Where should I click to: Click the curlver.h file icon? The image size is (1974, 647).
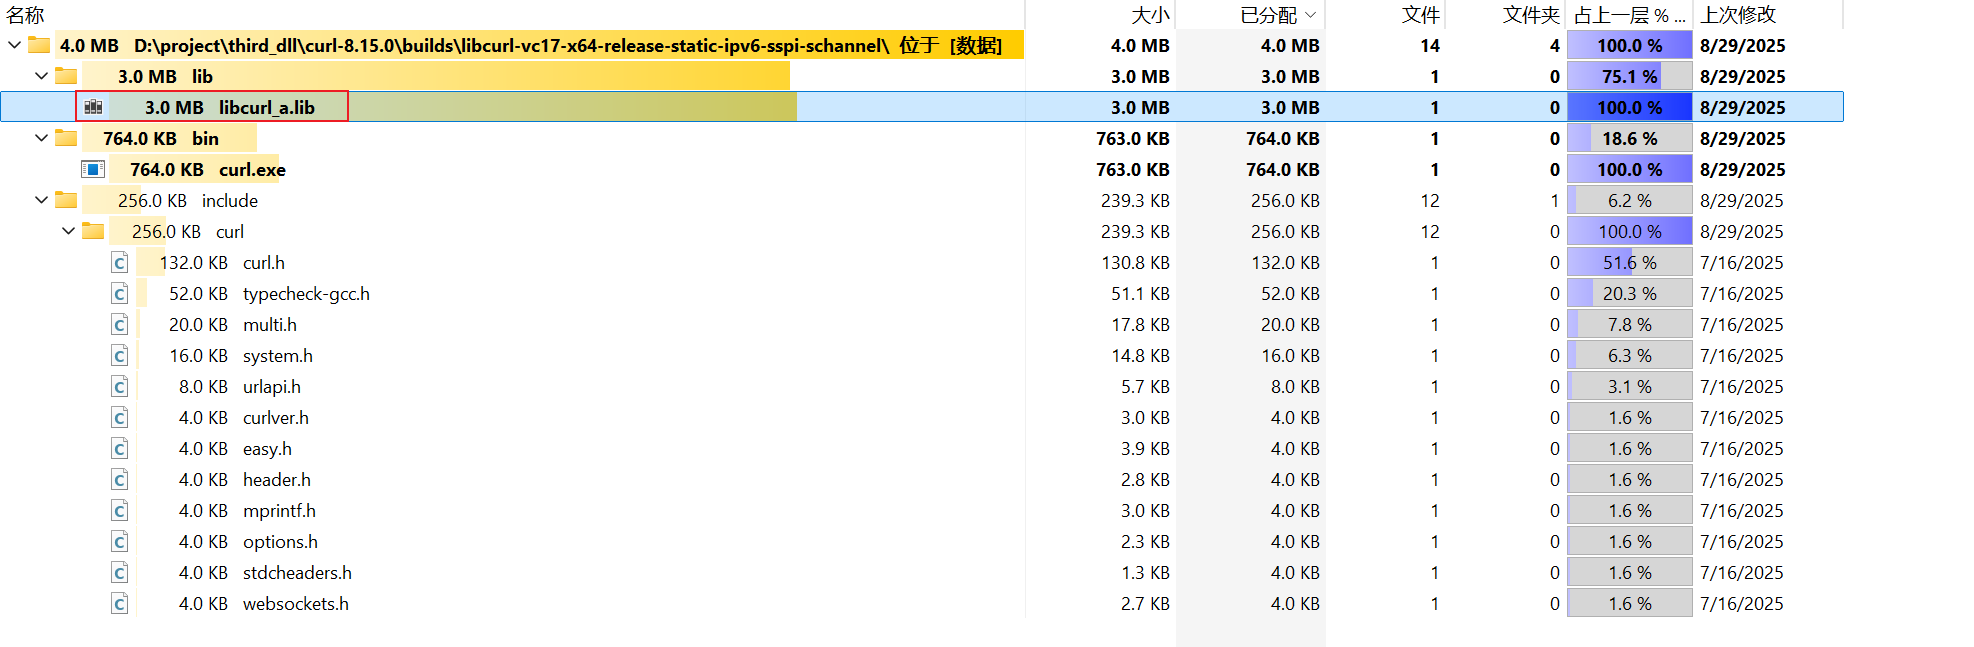(120, 417)
